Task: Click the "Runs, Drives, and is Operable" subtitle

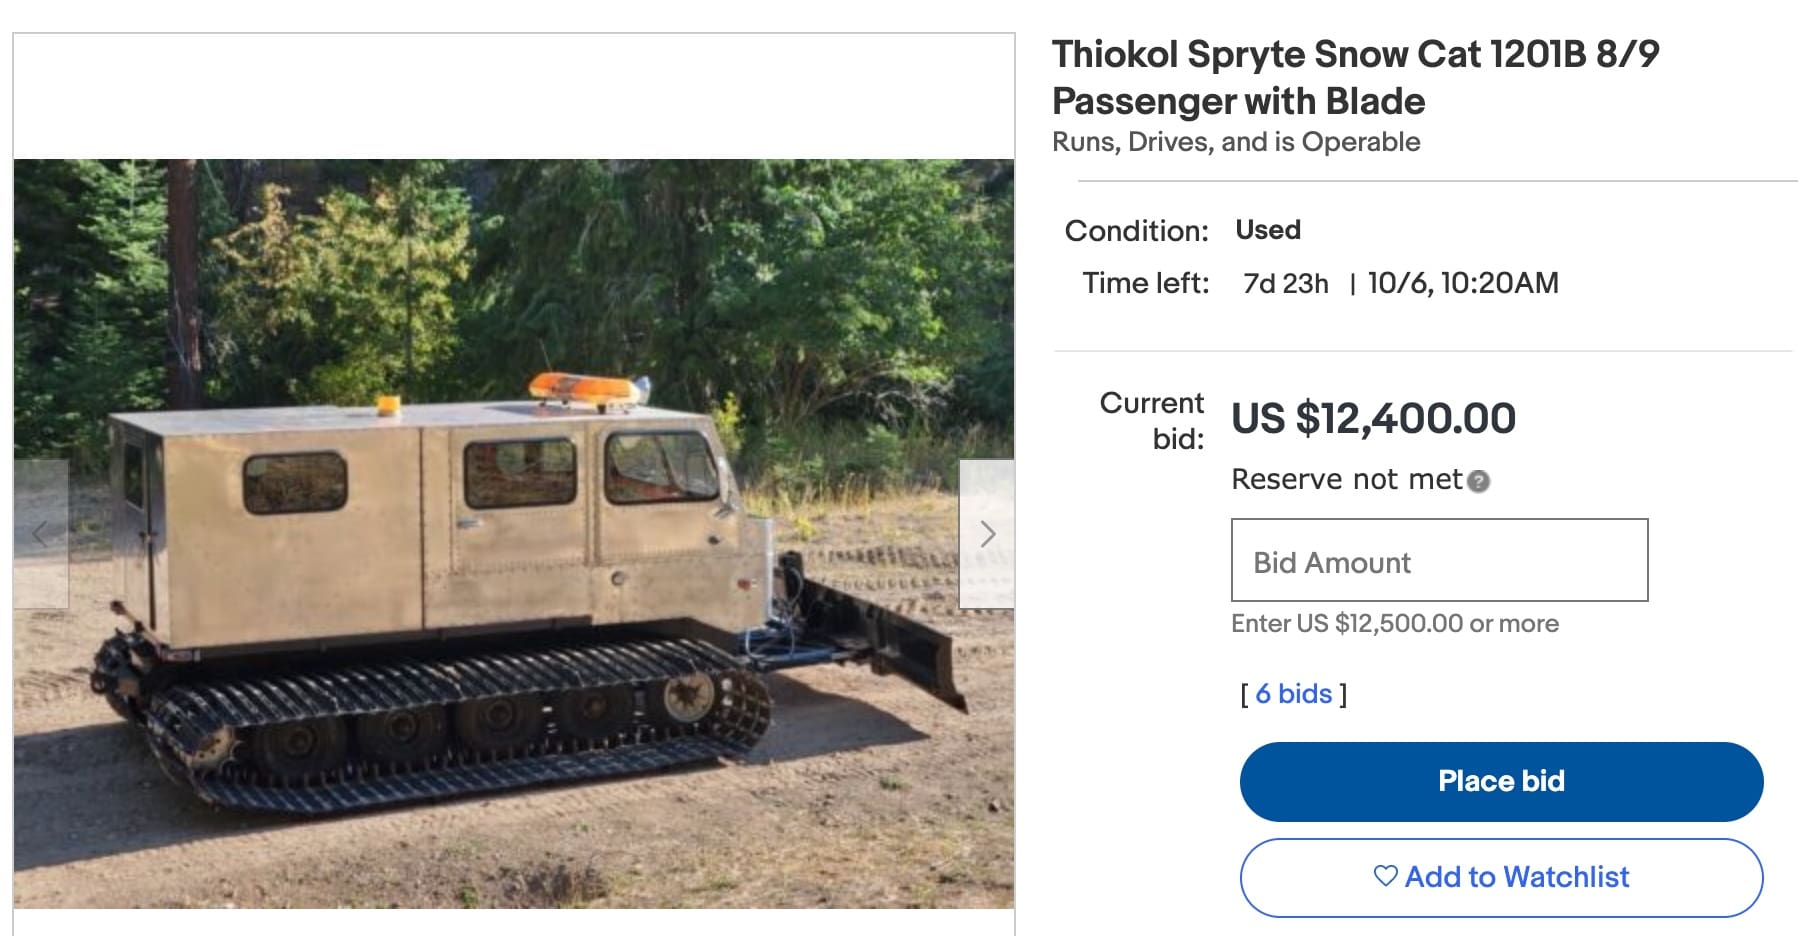Action: click(x=1235, y=142)
